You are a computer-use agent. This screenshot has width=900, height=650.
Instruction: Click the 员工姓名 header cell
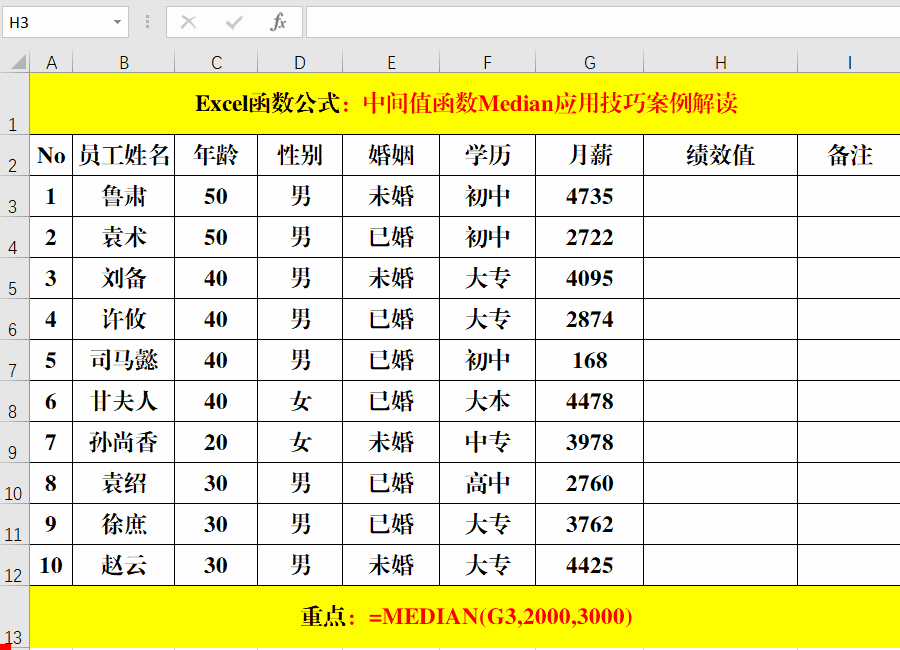click(123, 155)
